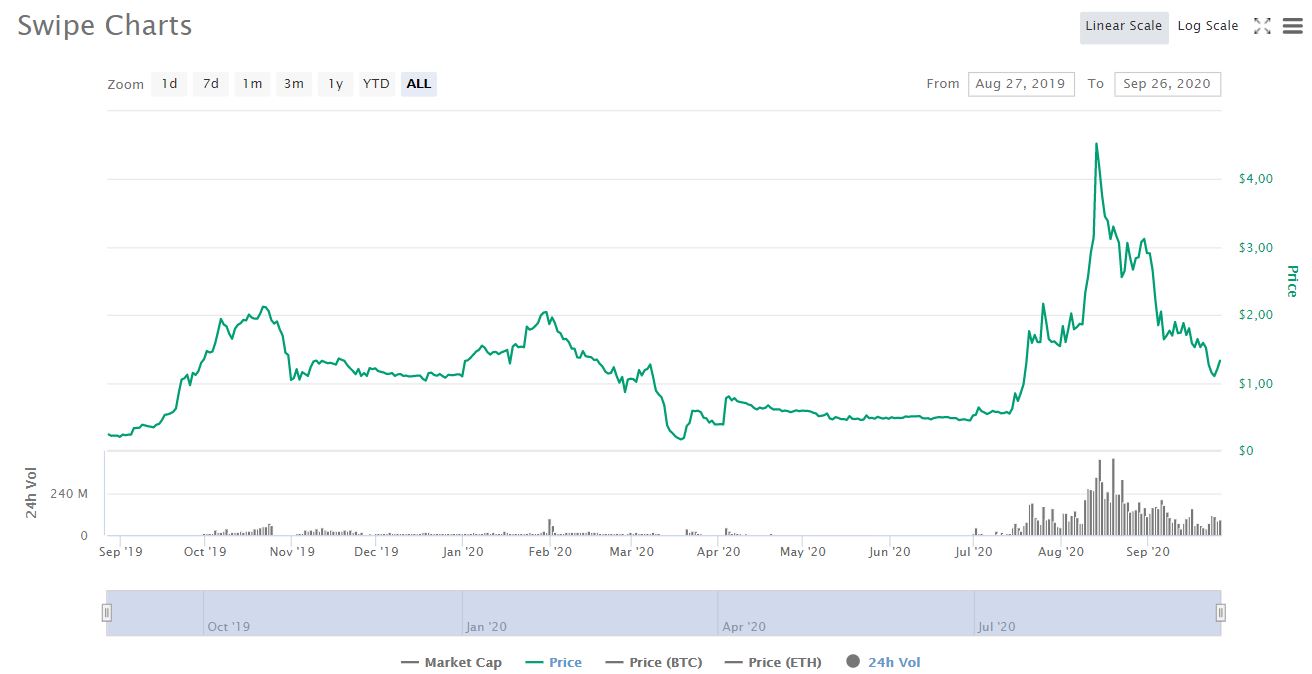Grab right handle of range navigator

coord(1220,613)
